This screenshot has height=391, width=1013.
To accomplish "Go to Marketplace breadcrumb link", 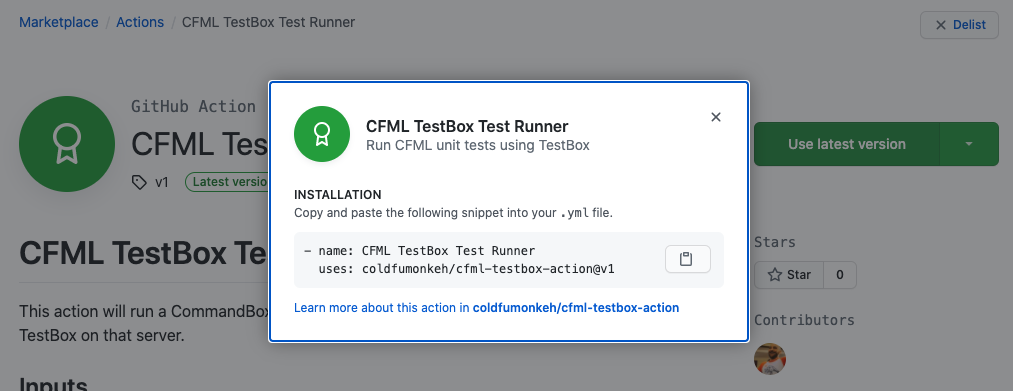I will pos(59,22).
